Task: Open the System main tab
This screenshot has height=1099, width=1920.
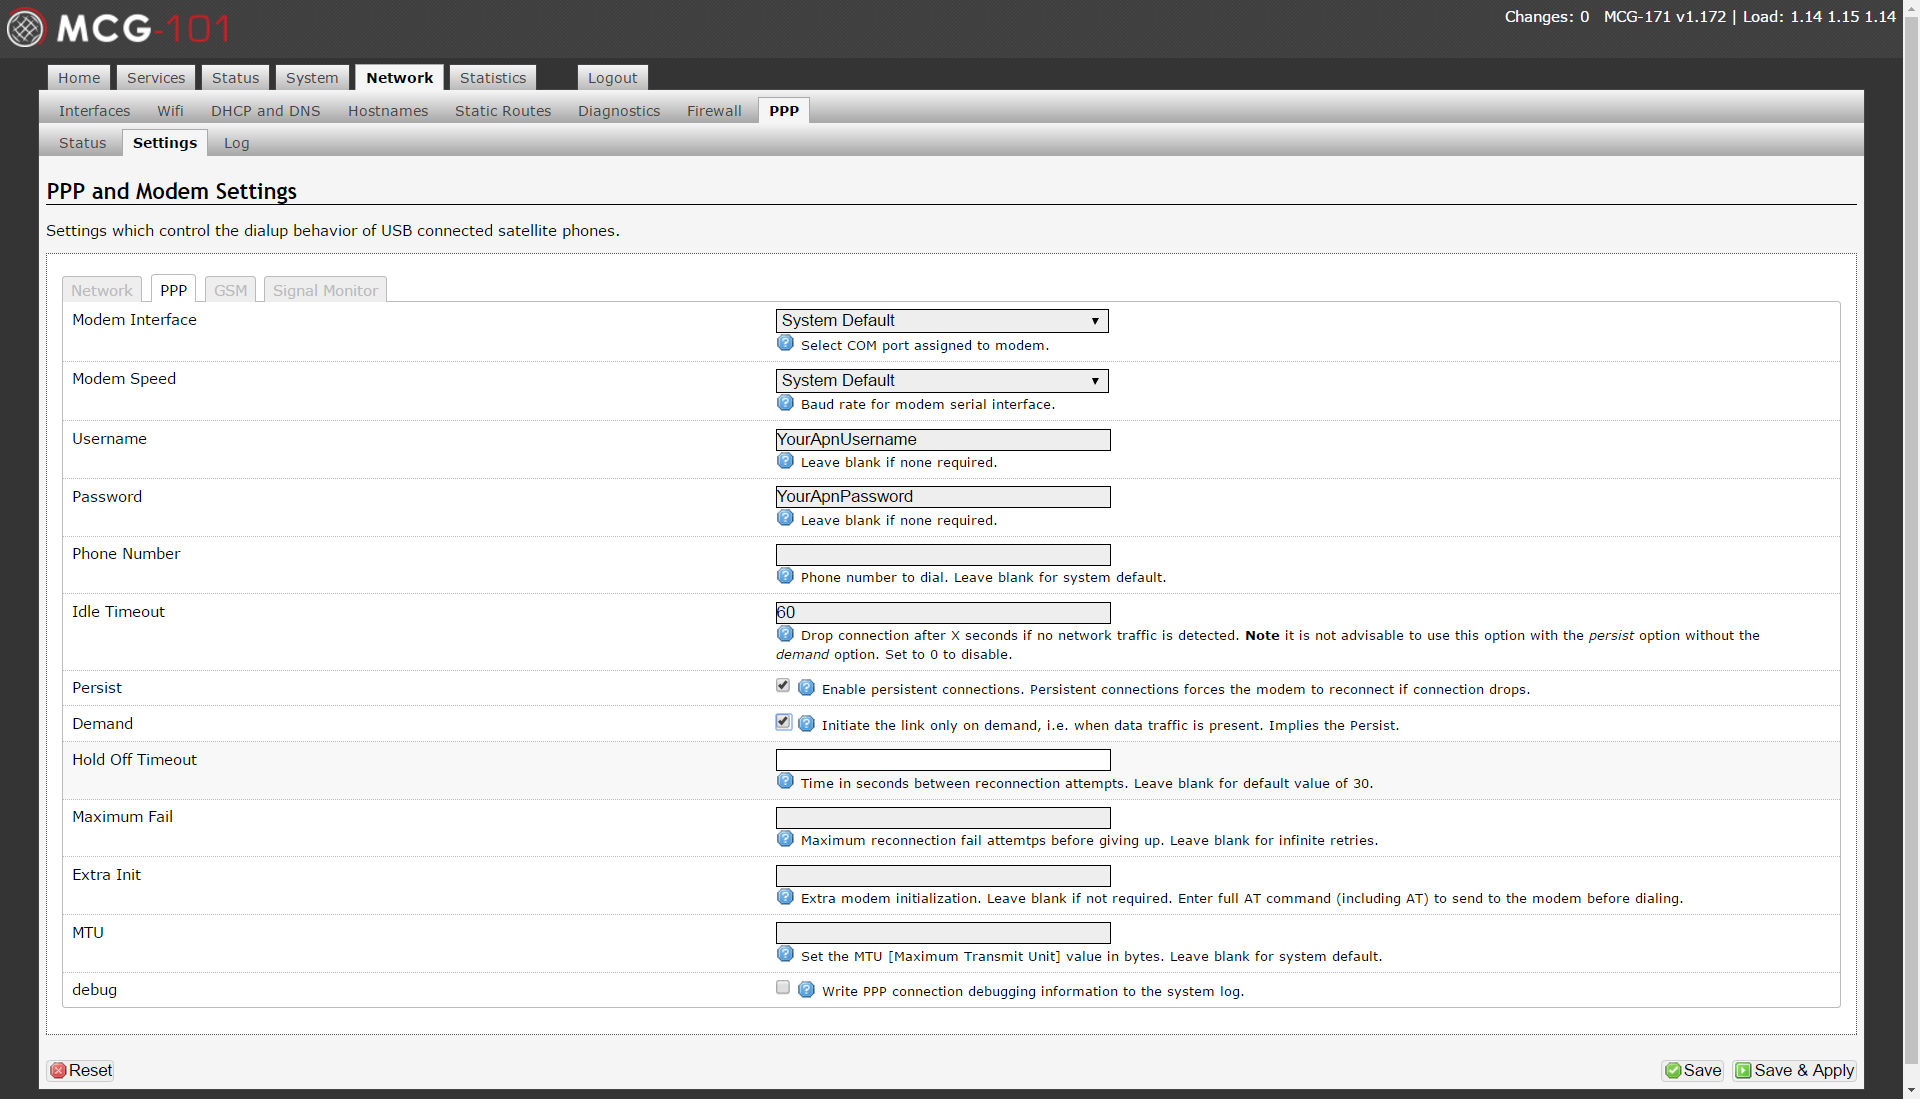Action: point(312,78)
